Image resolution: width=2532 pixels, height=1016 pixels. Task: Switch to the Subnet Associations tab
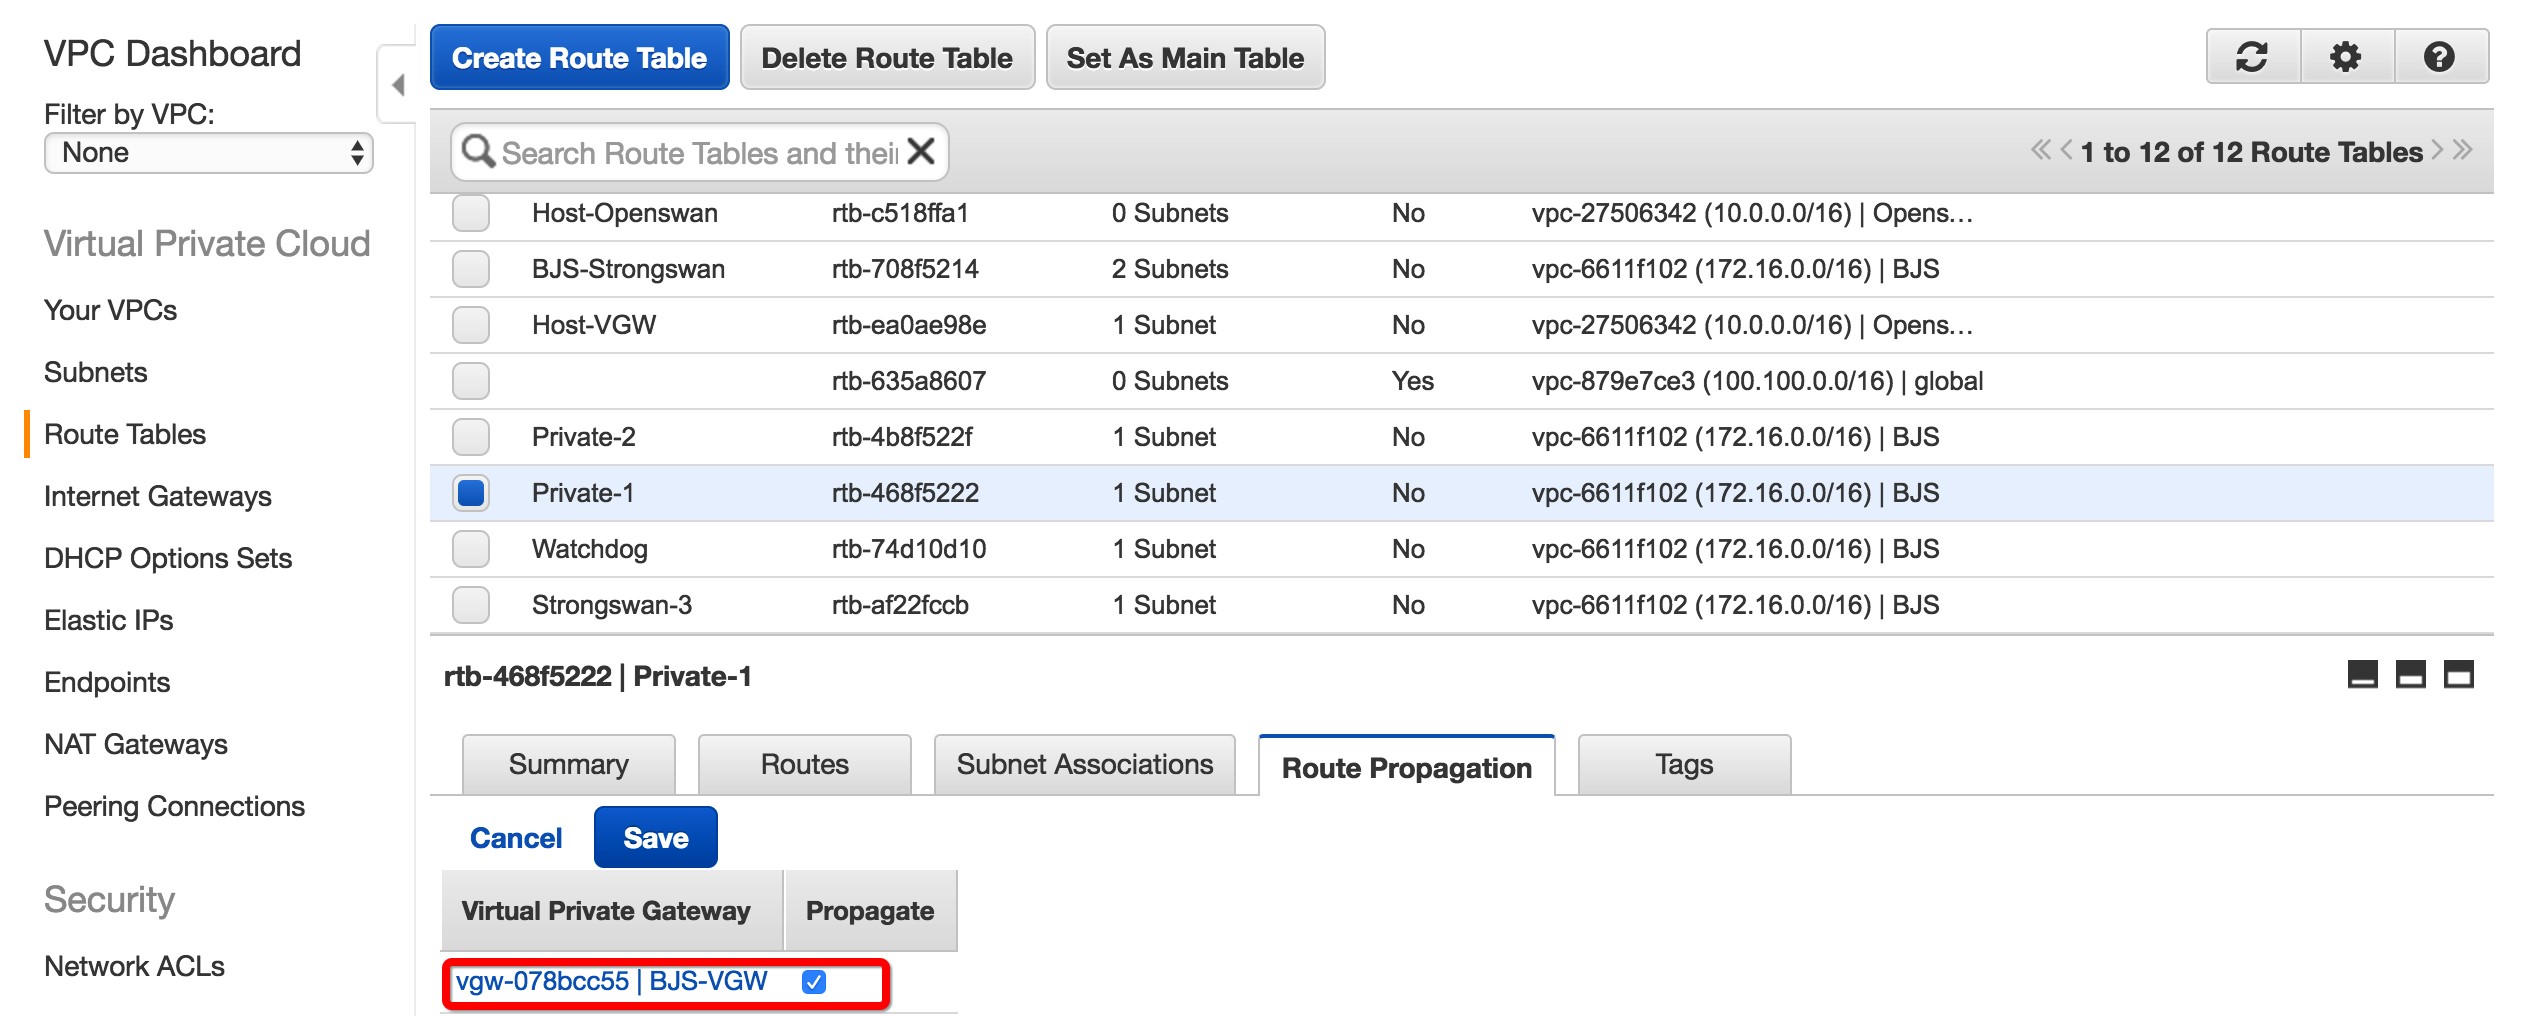pos(1084,765)
